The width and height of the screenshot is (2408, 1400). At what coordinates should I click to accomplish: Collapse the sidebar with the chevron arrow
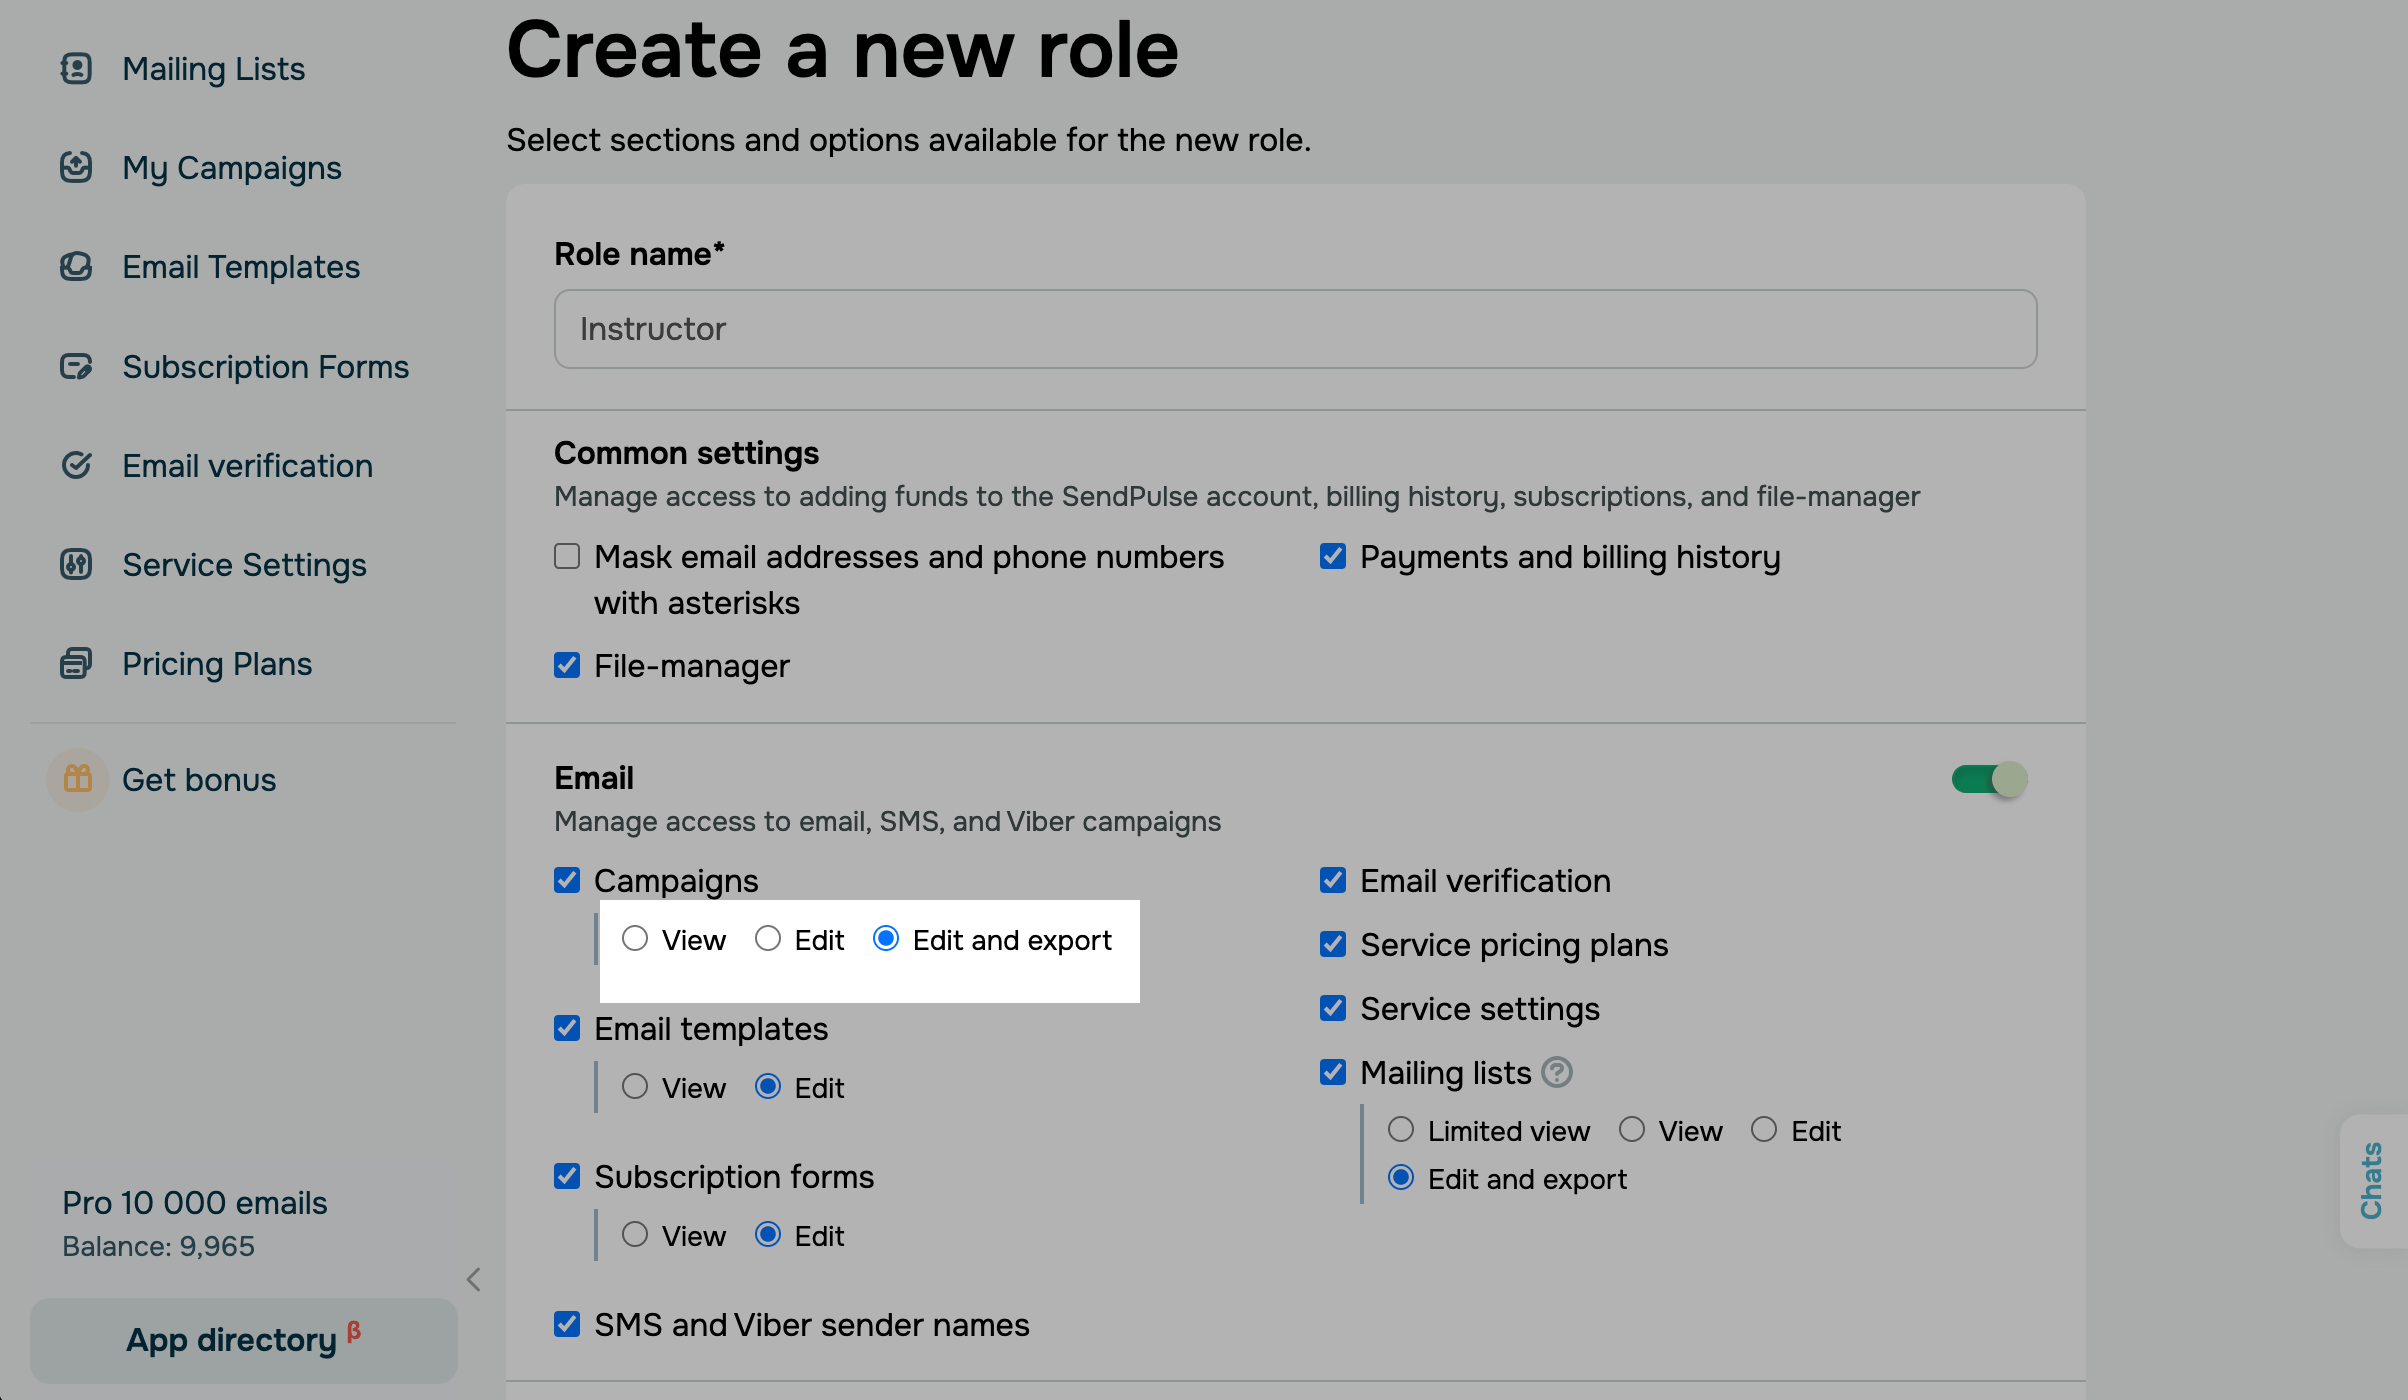(x=474, y=1279)
